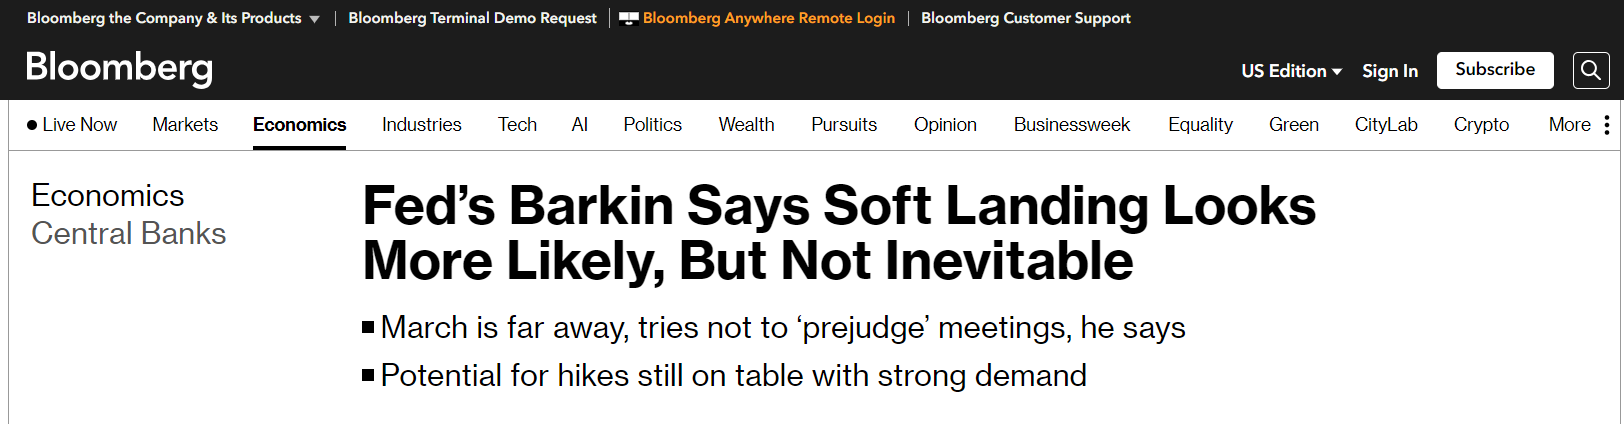
Task: Open Bloomberg Terminal Demo Request link
Action: coord(472,18)
